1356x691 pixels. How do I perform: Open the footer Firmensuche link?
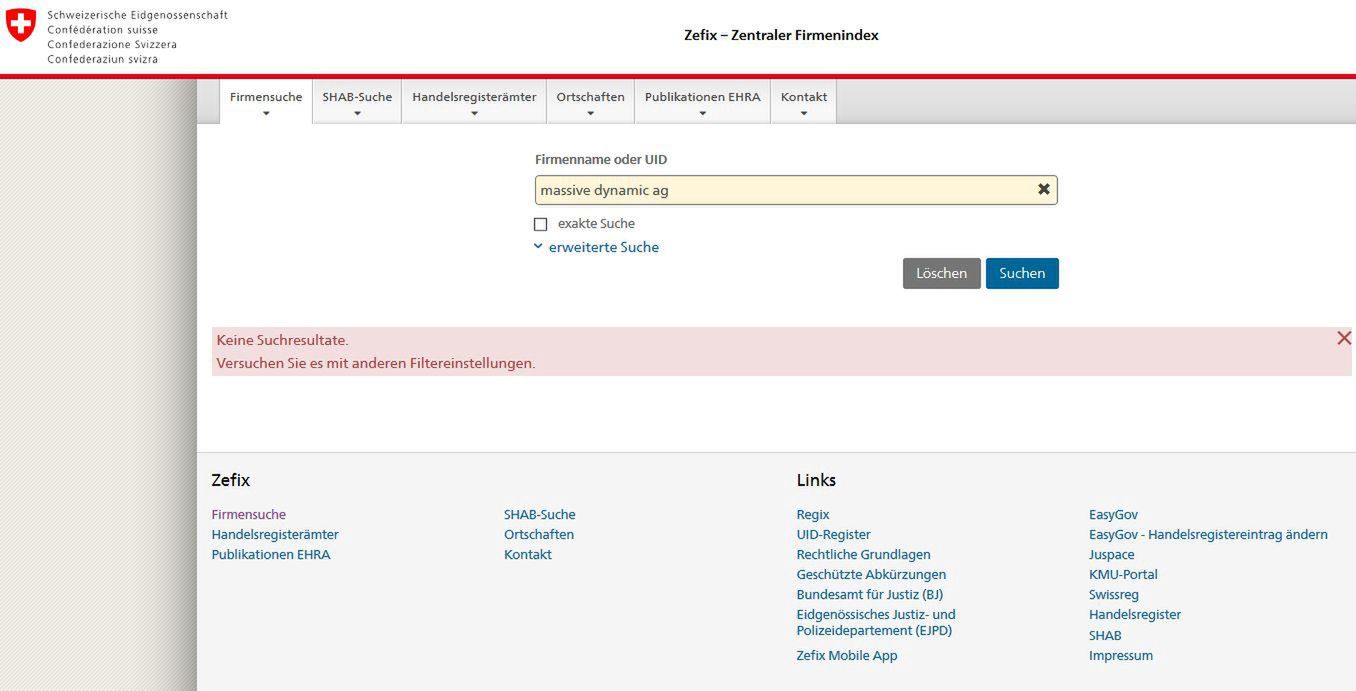tap(249, 515)
